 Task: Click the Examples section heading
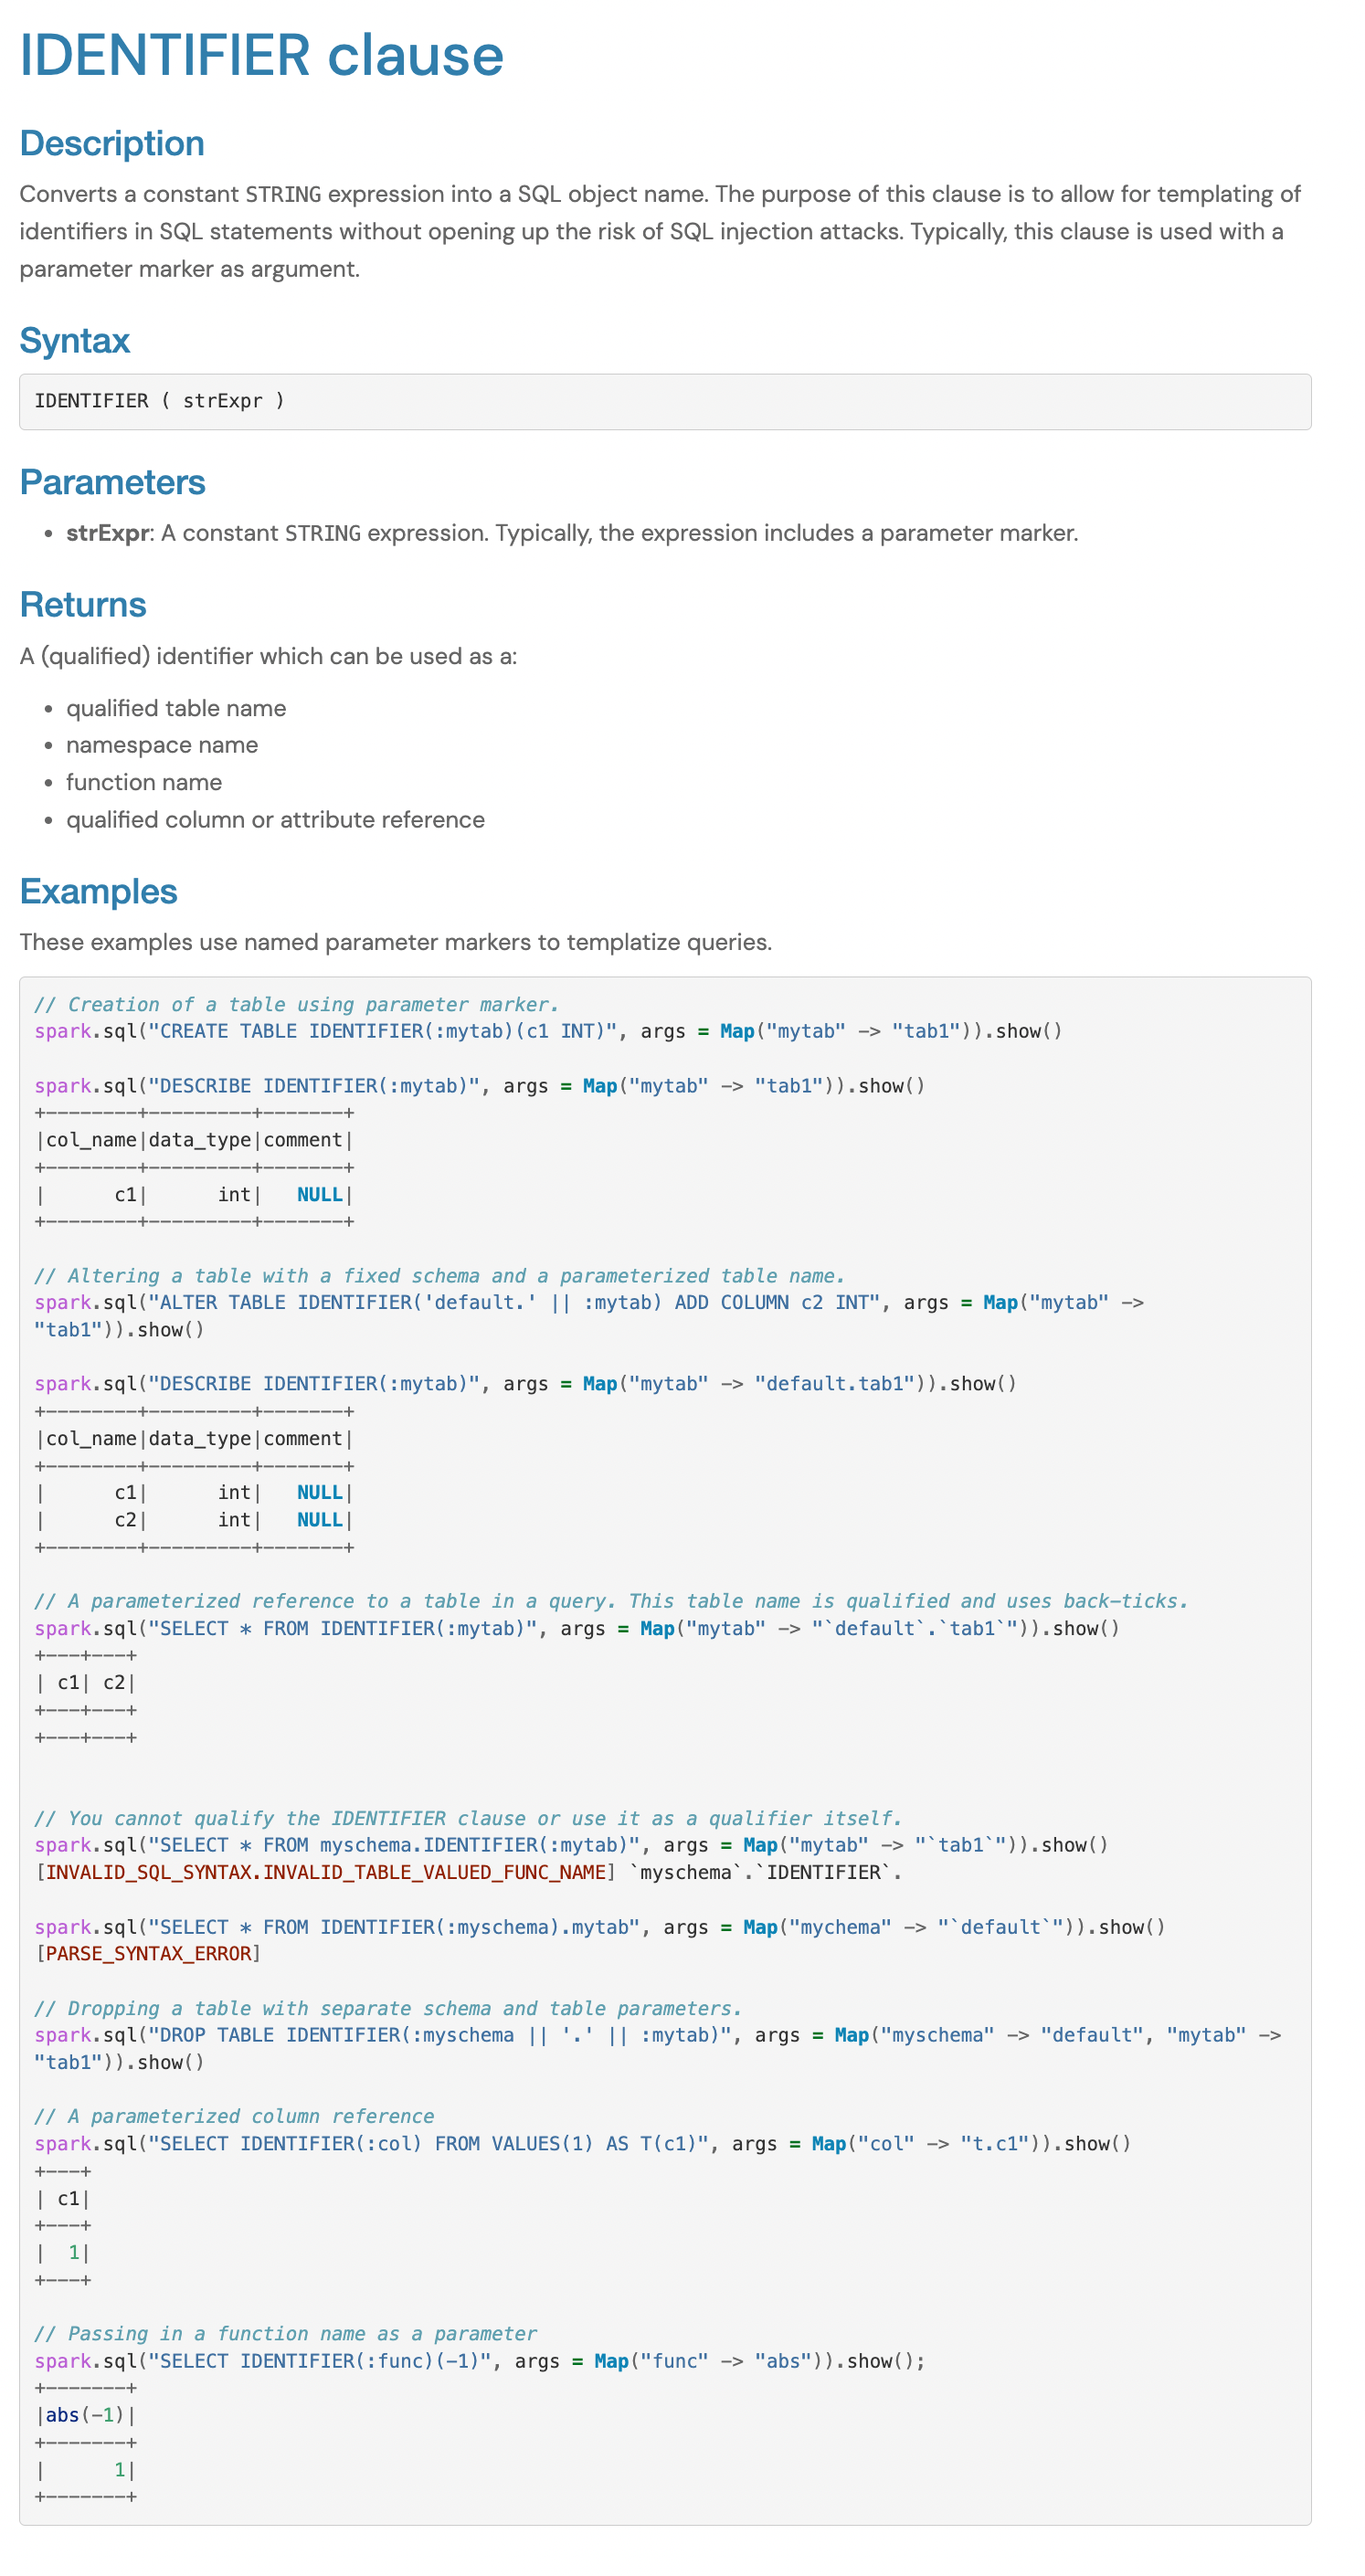[98, 891]
